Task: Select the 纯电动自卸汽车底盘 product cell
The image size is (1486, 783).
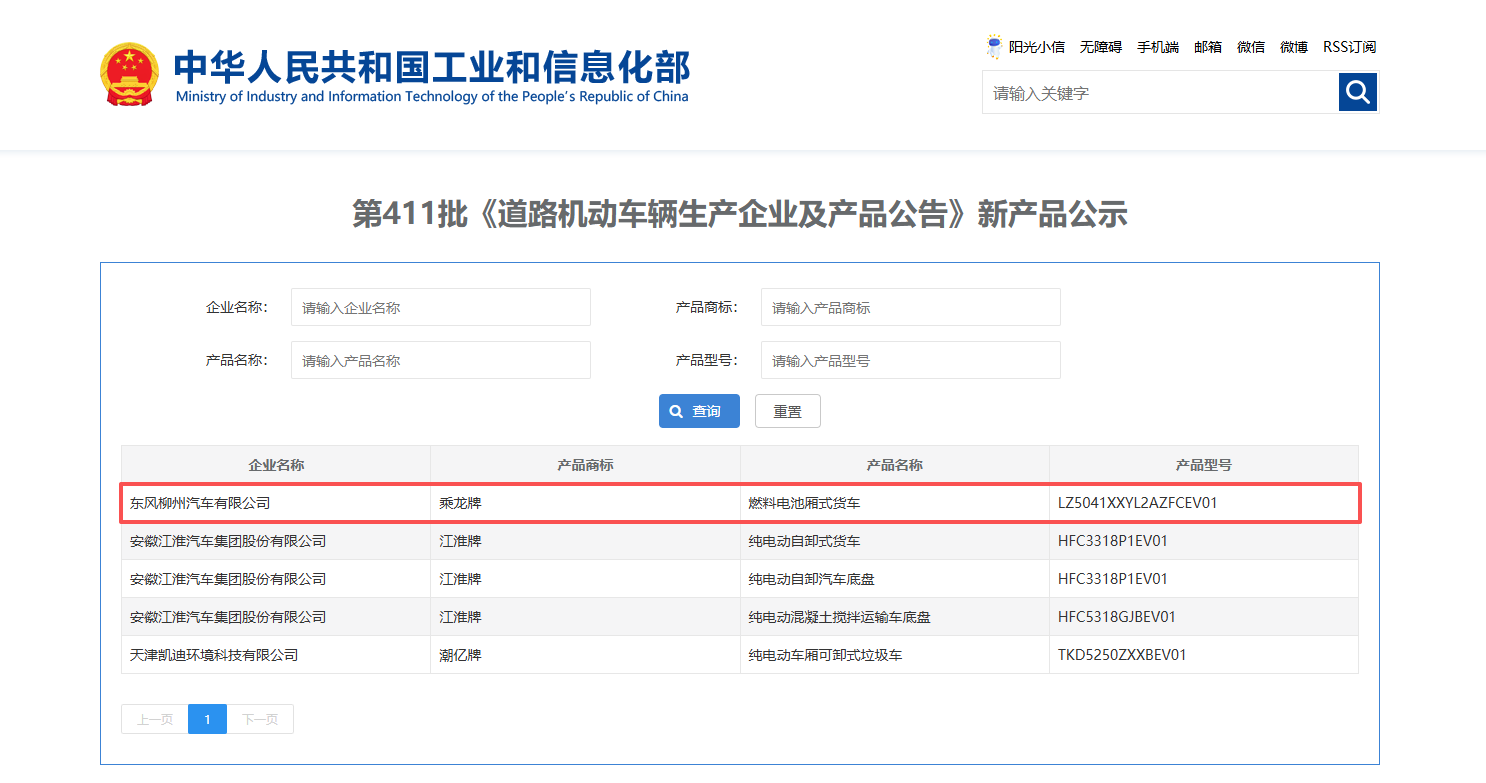Action: pos(895,579)
